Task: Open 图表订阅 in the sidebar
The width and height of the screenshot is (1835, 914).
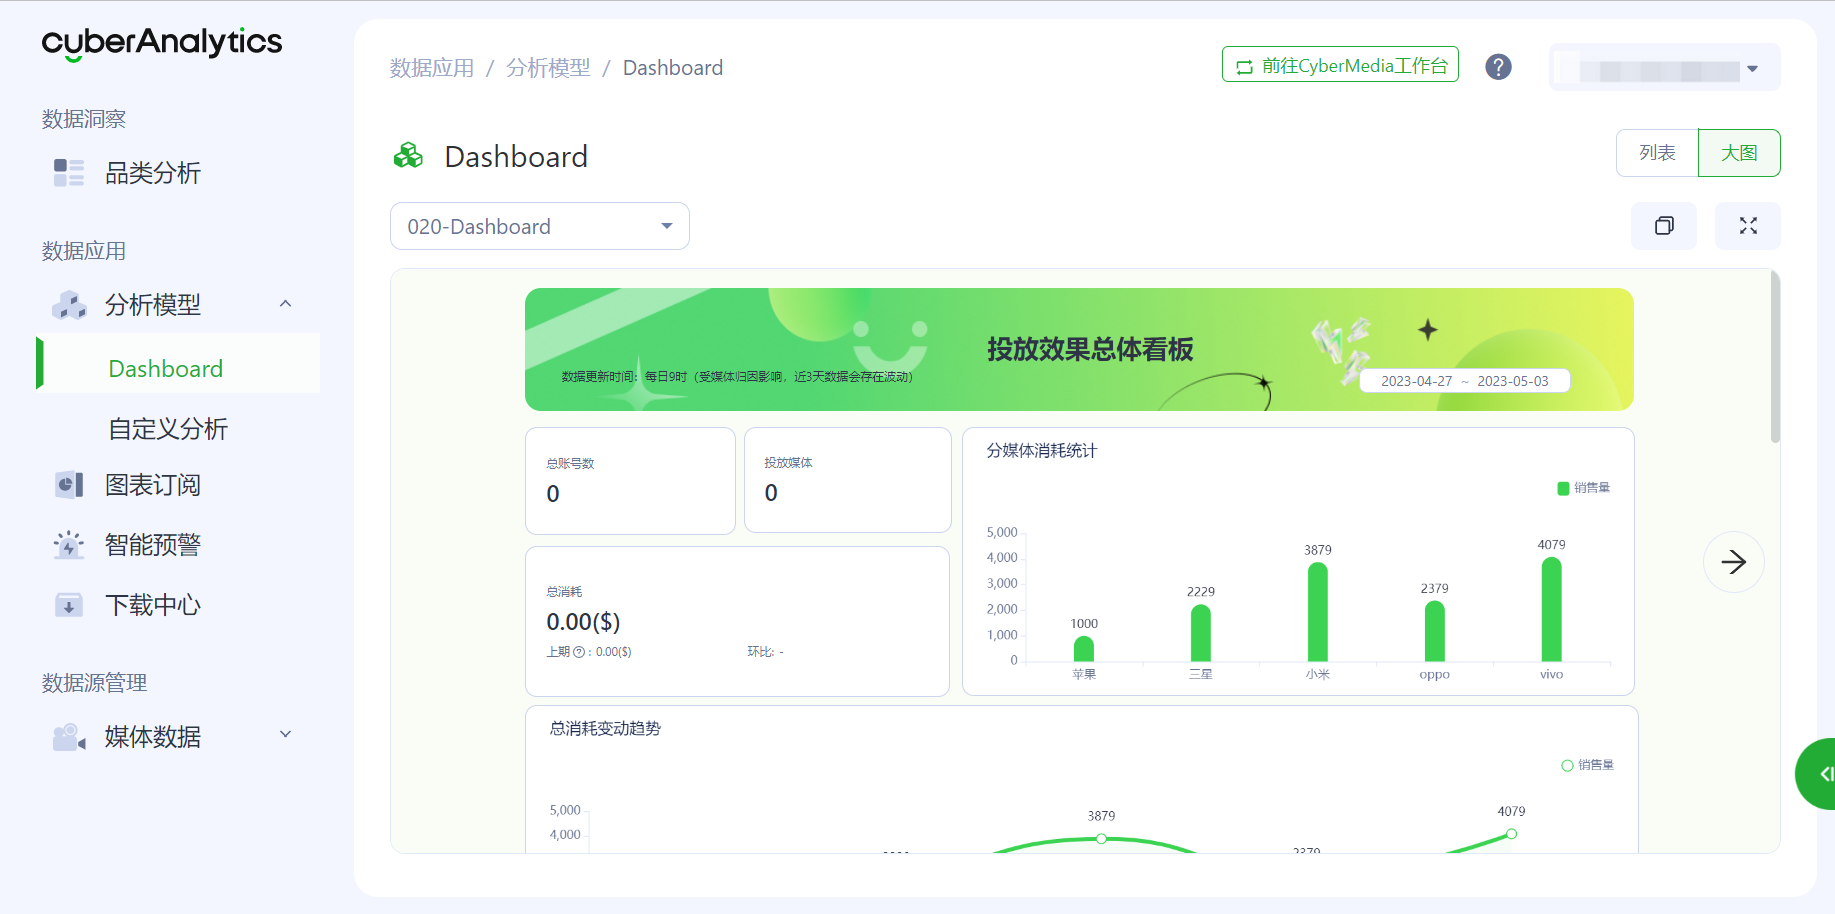Action: [x=152, y=485]
